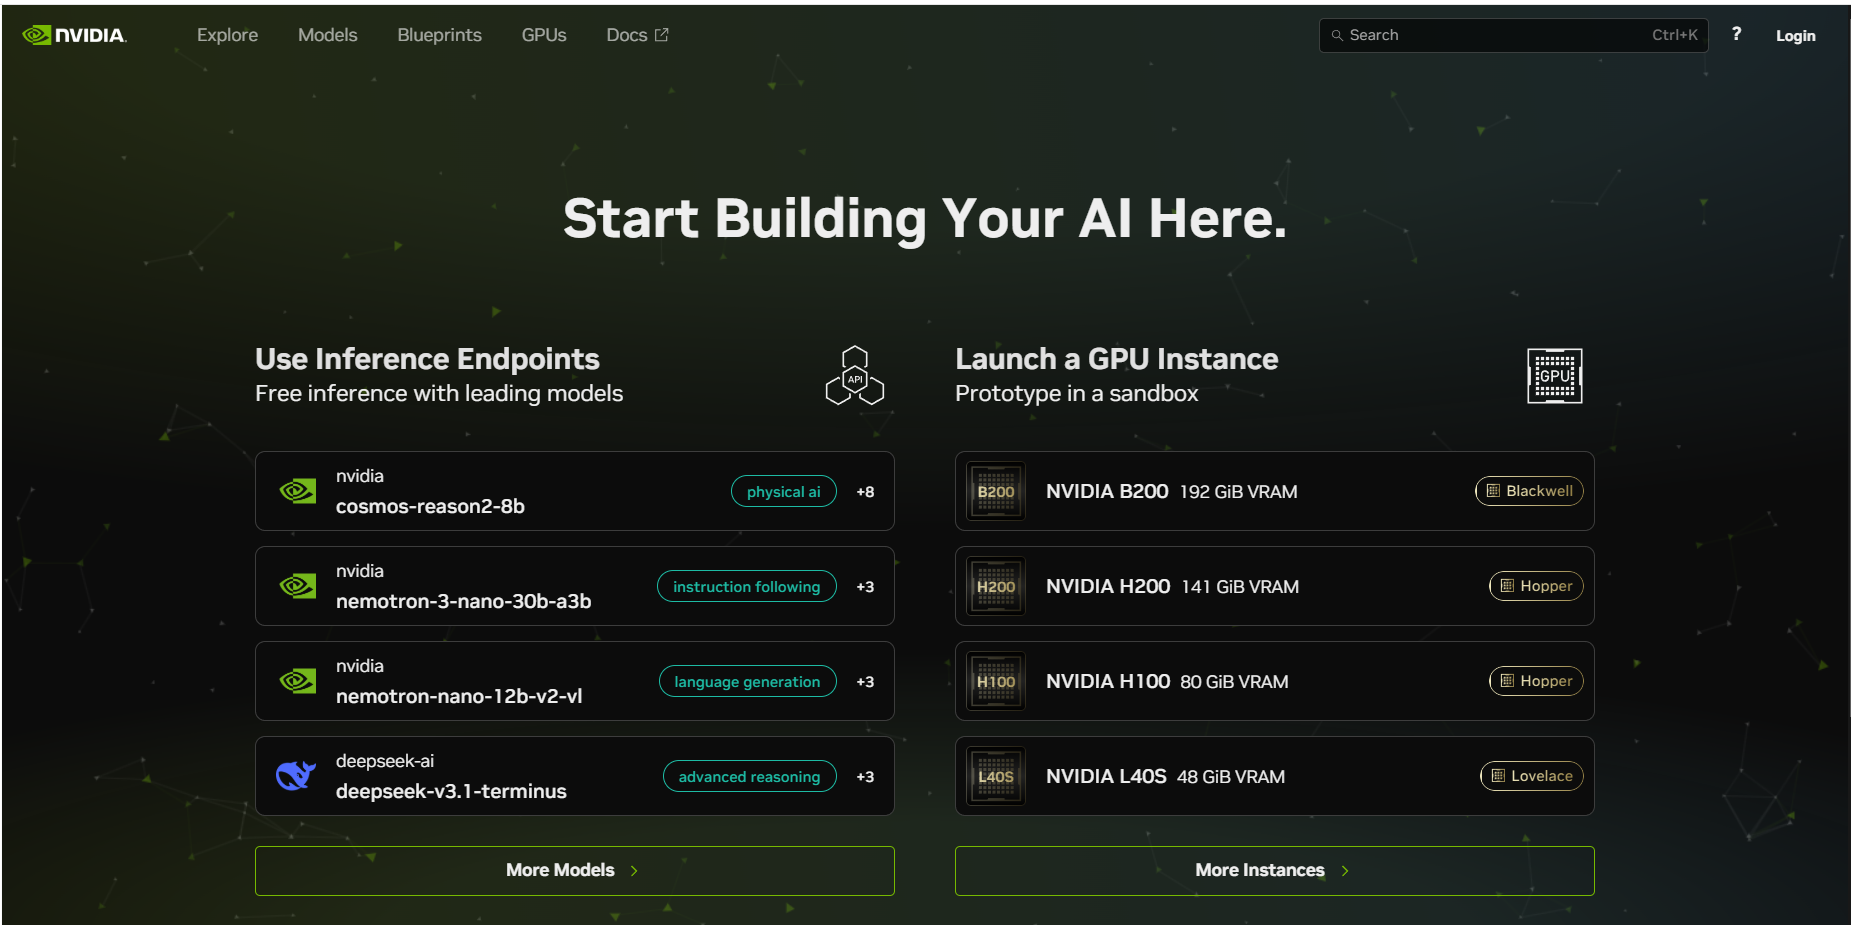Click the language generation tag
The image size is (1851, 925).
(748, 681)
